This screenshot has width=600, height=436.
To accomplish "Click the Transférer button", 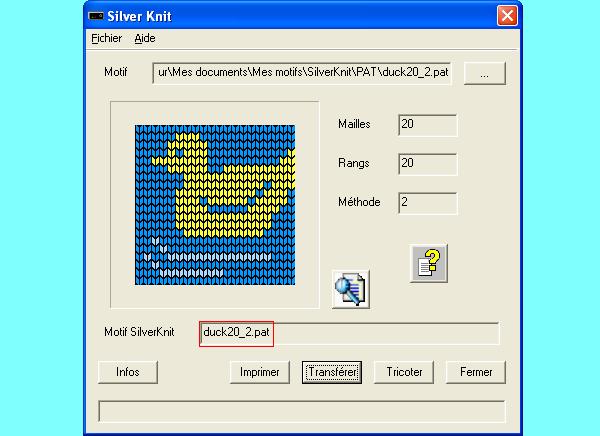I will tap(332, 372).
